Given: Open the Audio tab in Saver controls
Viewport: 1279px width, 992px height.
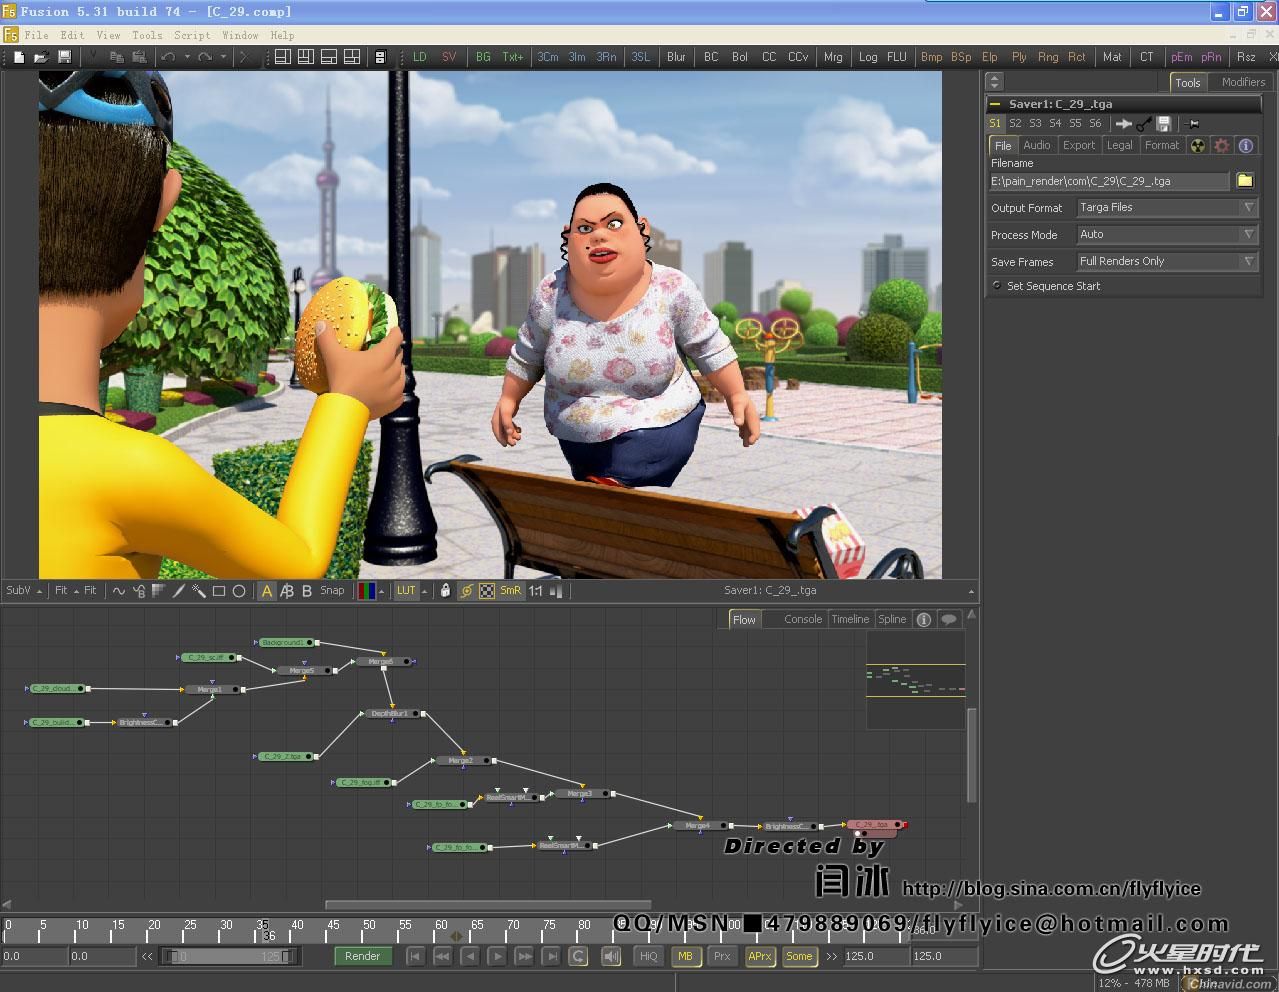Looking at the screenshot, I should [1037, 146].
